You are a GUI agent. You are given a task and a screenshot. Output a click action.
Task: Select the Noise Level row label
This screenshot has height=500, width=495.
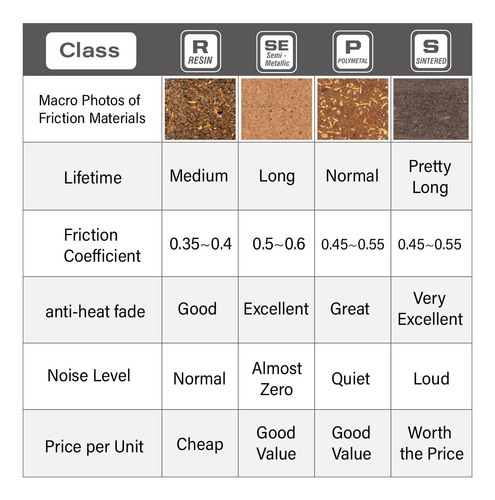89,375
